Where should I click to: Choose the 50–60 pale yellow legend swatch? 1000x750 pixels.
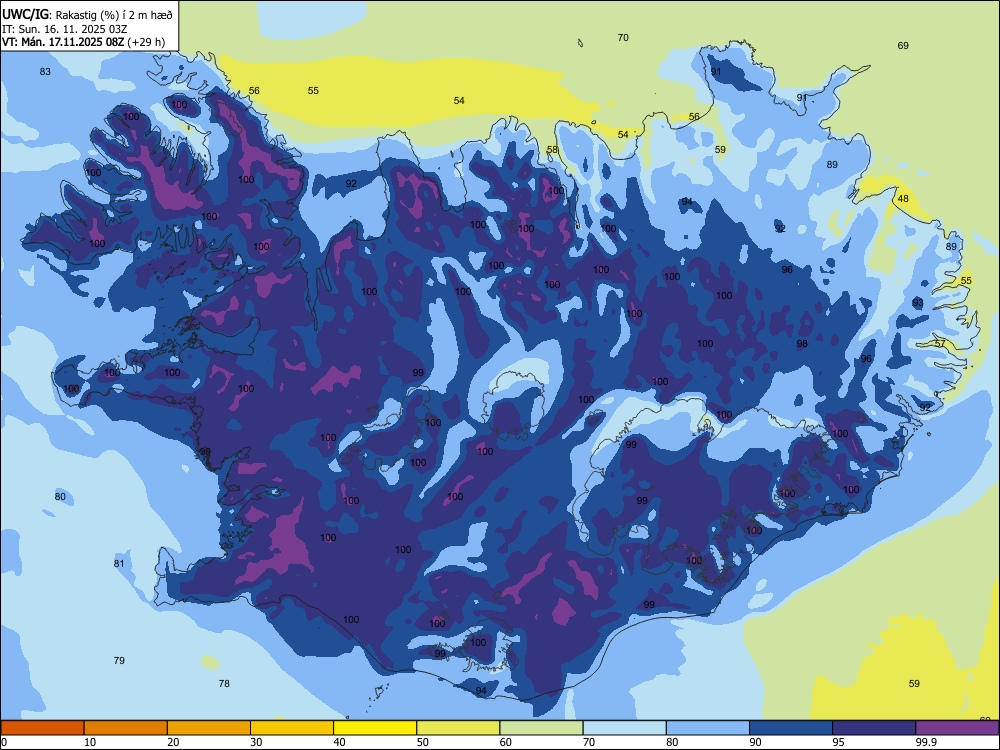tap(459, 728)
